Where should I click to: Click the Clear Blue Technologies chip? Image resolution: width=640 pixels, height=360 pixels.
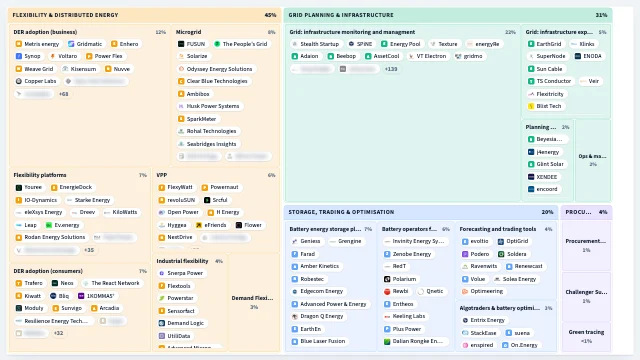click(214, 81)
